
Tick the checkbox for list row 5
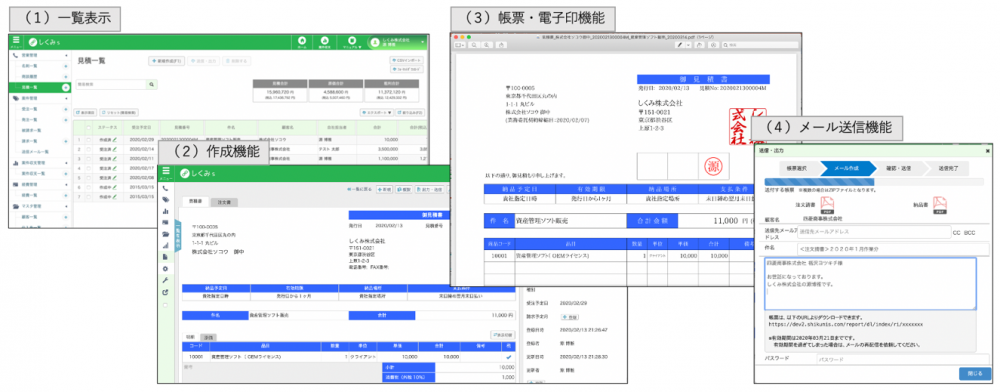click(89, 178)
